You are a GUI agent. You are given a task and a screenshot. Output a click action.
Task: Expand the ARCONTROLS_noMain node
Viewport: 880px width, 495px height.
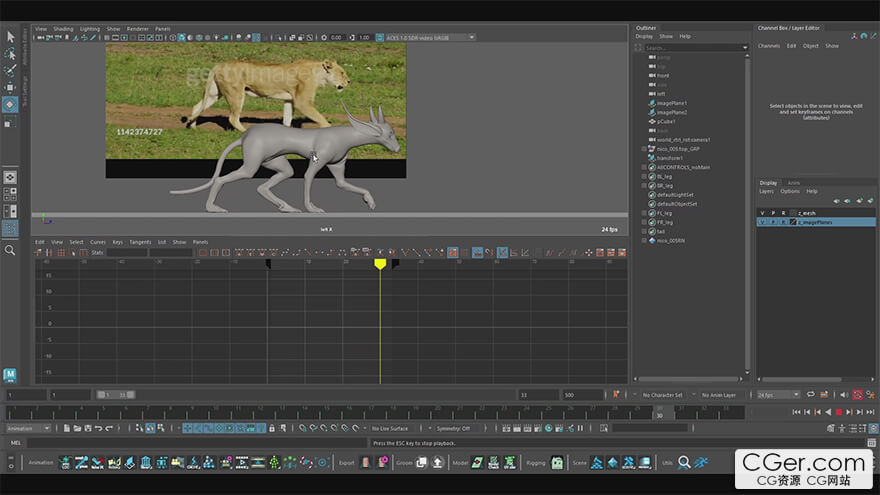coord(644,166)
